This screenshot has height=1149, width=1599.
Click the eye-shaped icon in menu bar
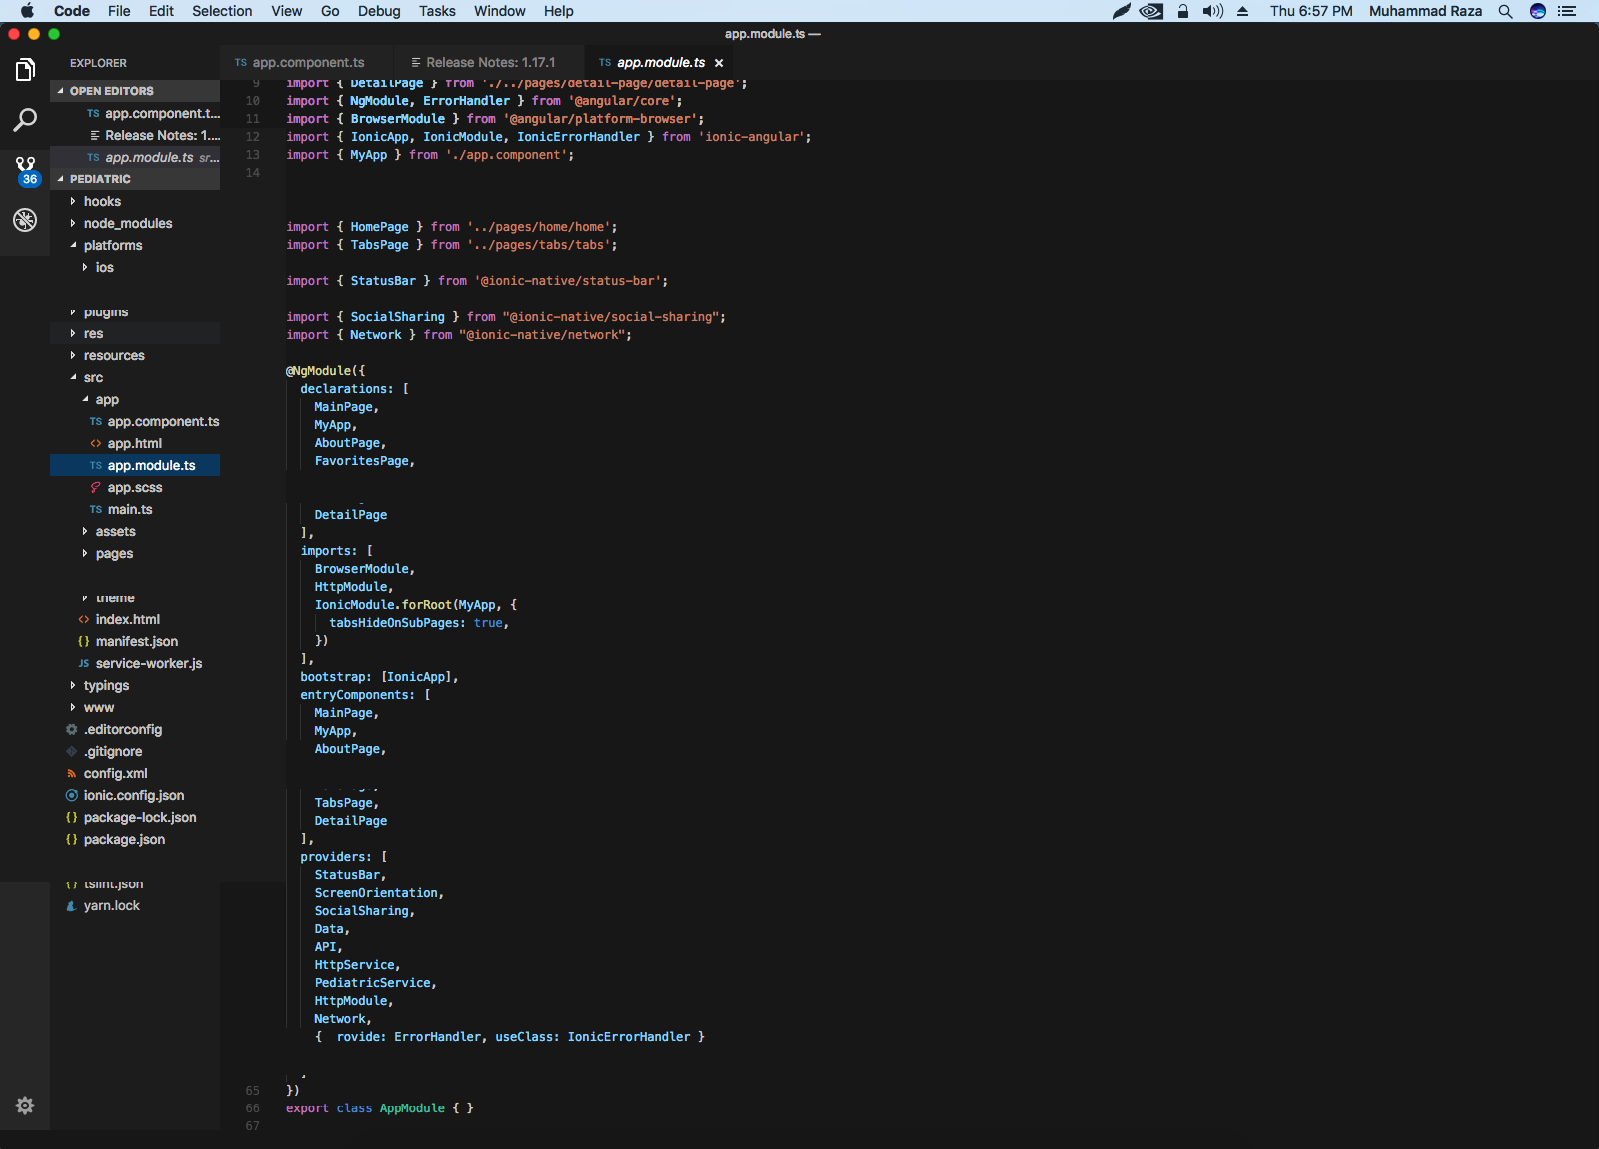click(1151, 11)
